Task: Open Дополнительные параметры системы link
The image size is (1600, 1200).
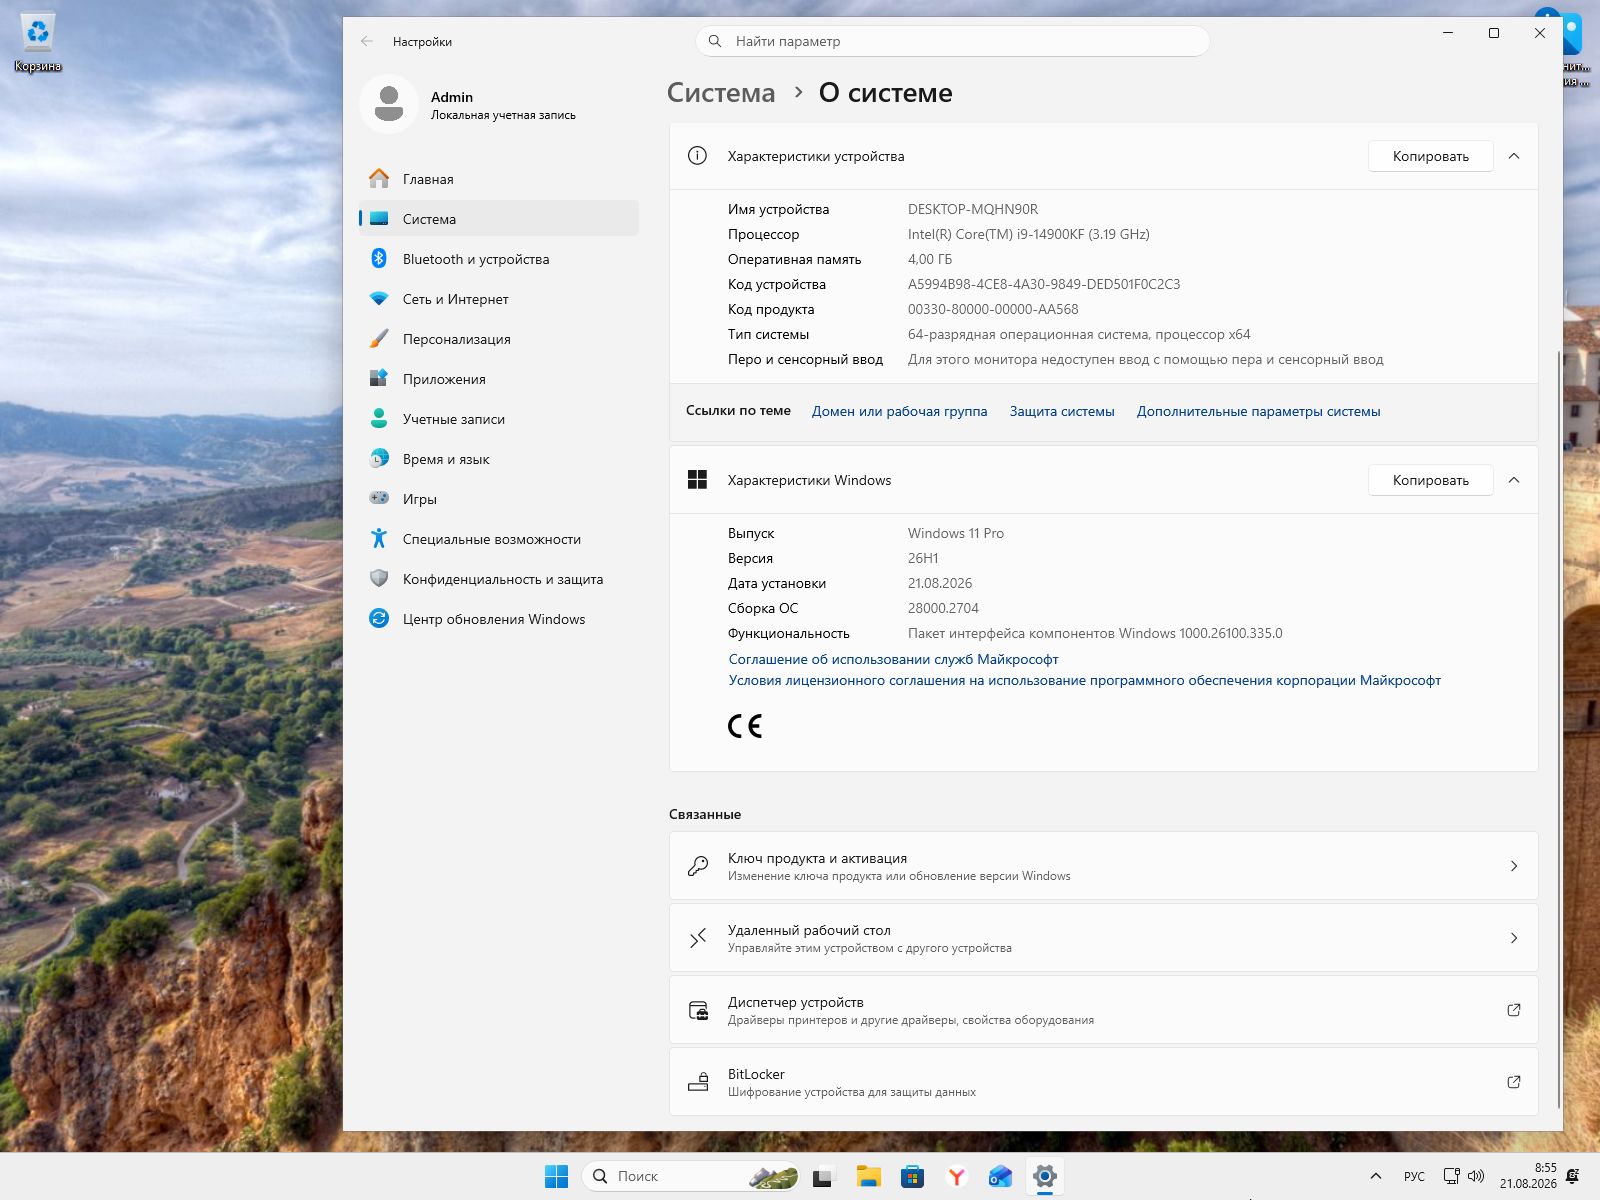Action: pyautogui.click(x=1258, y=411)
